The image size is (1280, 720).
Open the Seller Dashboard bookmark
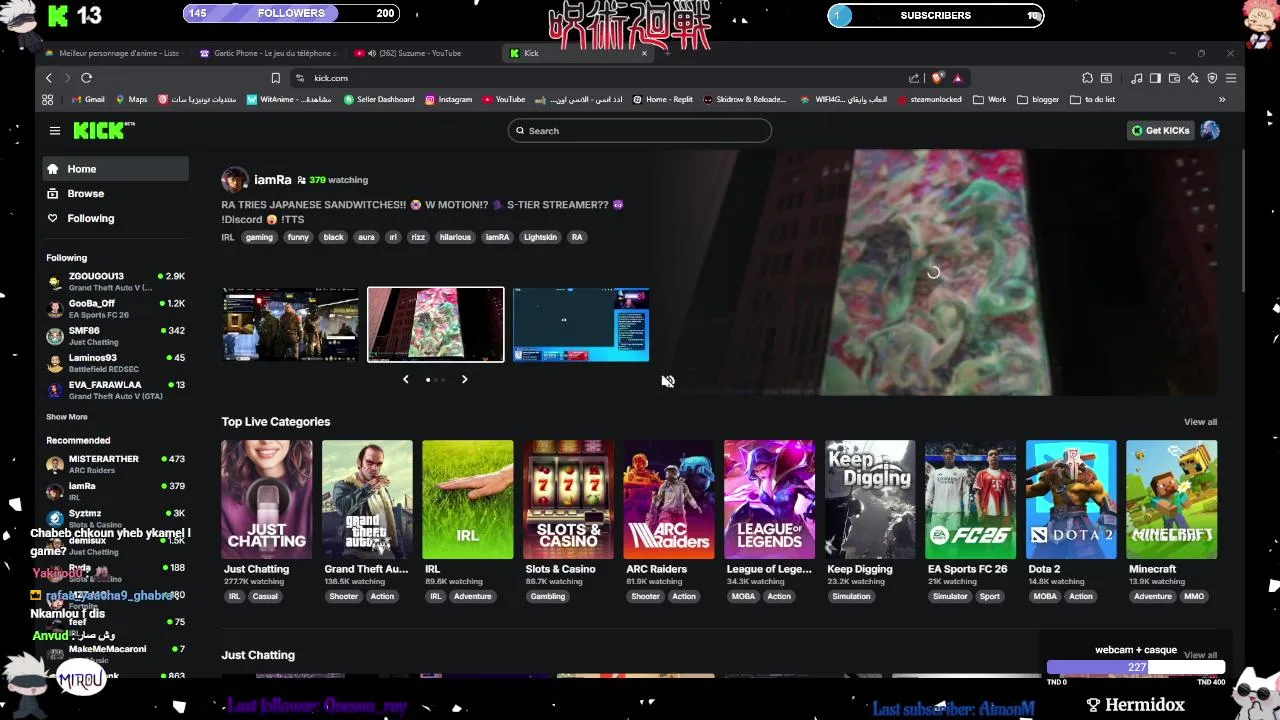tap(379, 100)
